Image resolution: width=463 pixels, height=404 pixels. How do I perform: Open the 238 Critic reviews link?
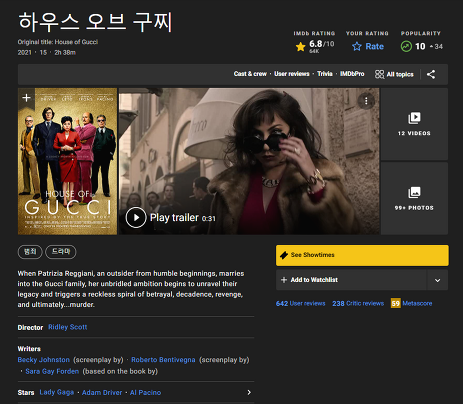pyautogui.click(x=358, y=304)
